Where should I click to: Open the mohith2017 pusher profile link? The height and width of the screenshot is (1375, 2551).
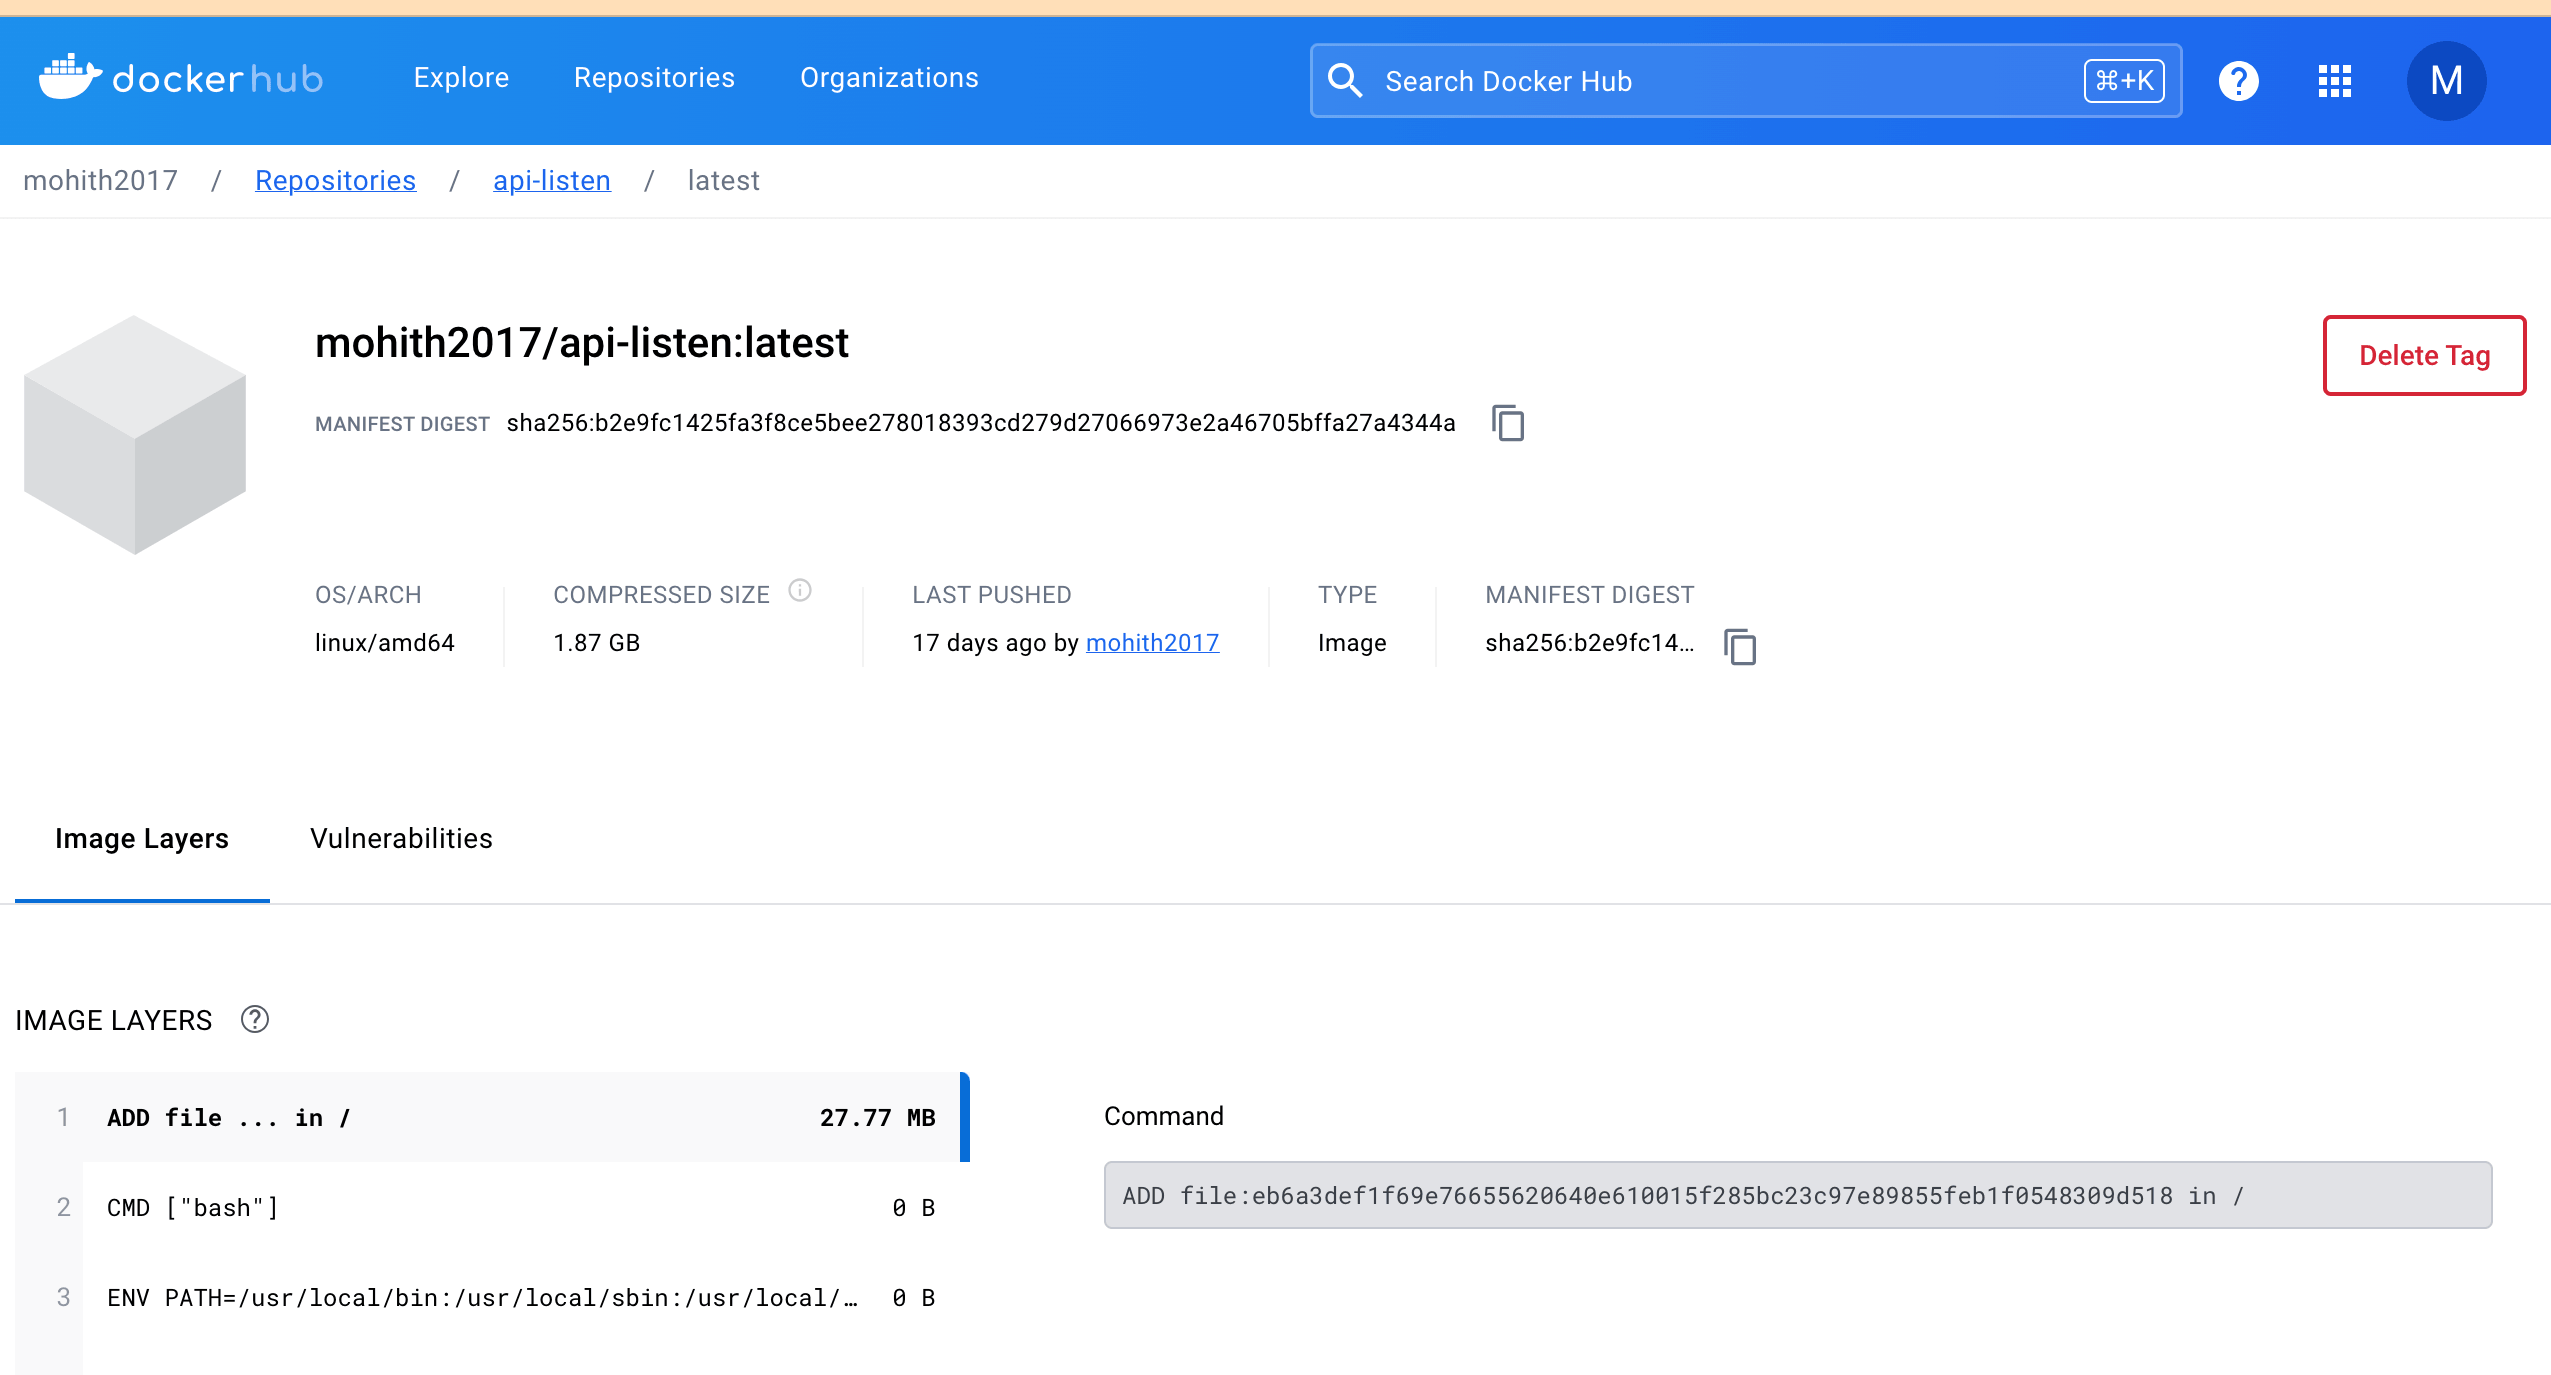pos(1152,642)
